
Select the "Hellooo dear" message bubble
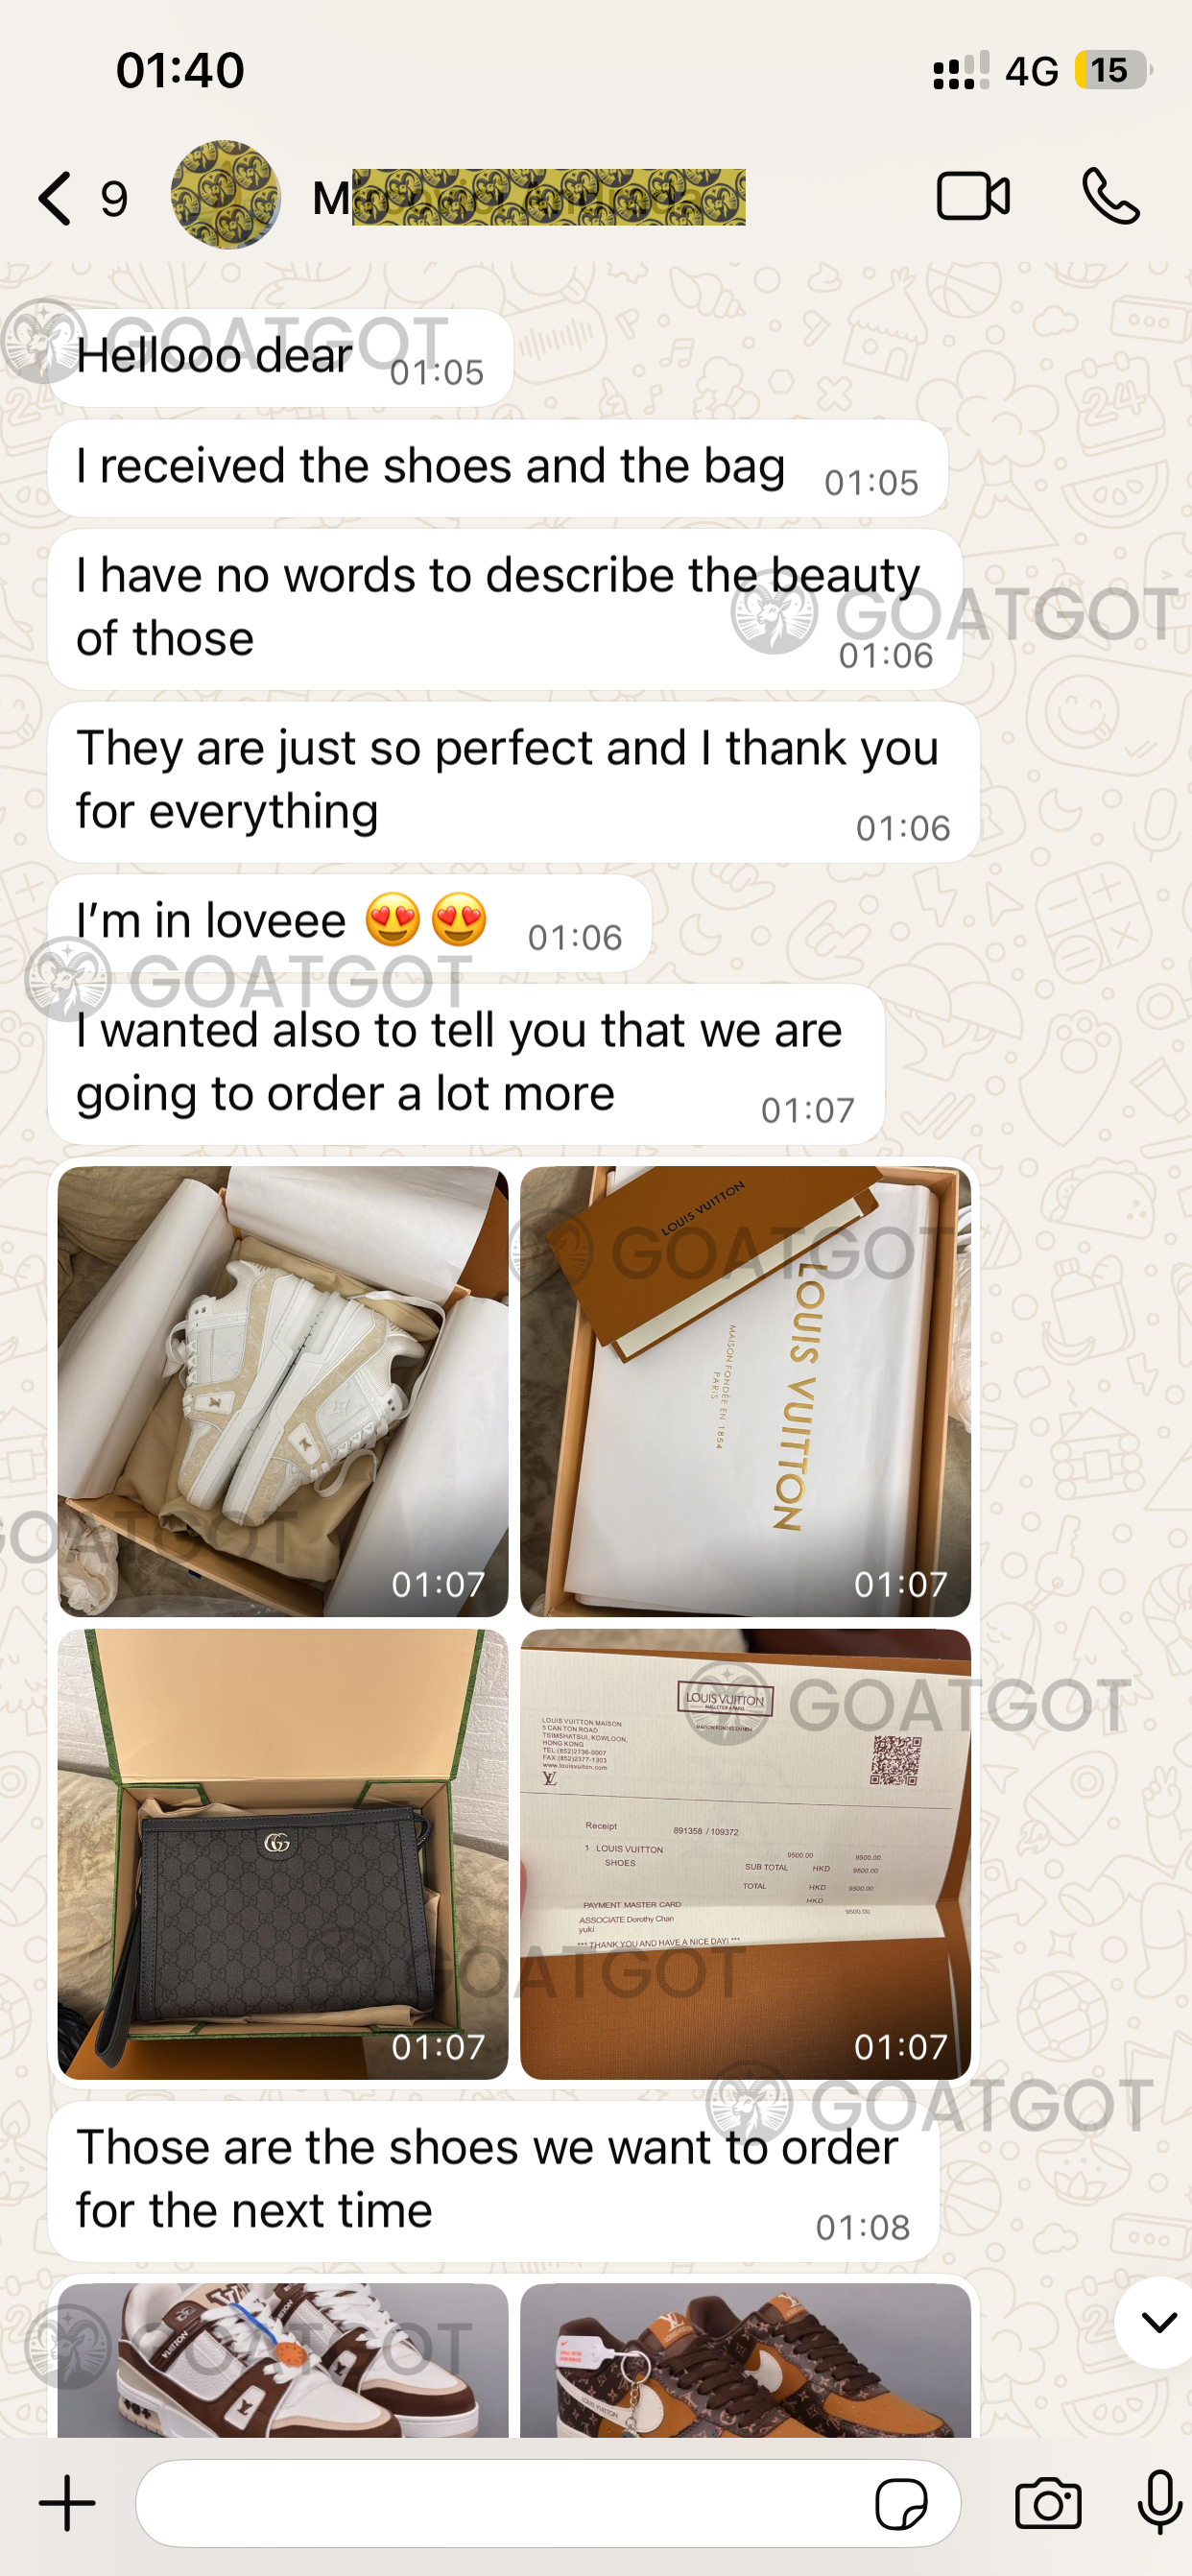click(281, 358)
